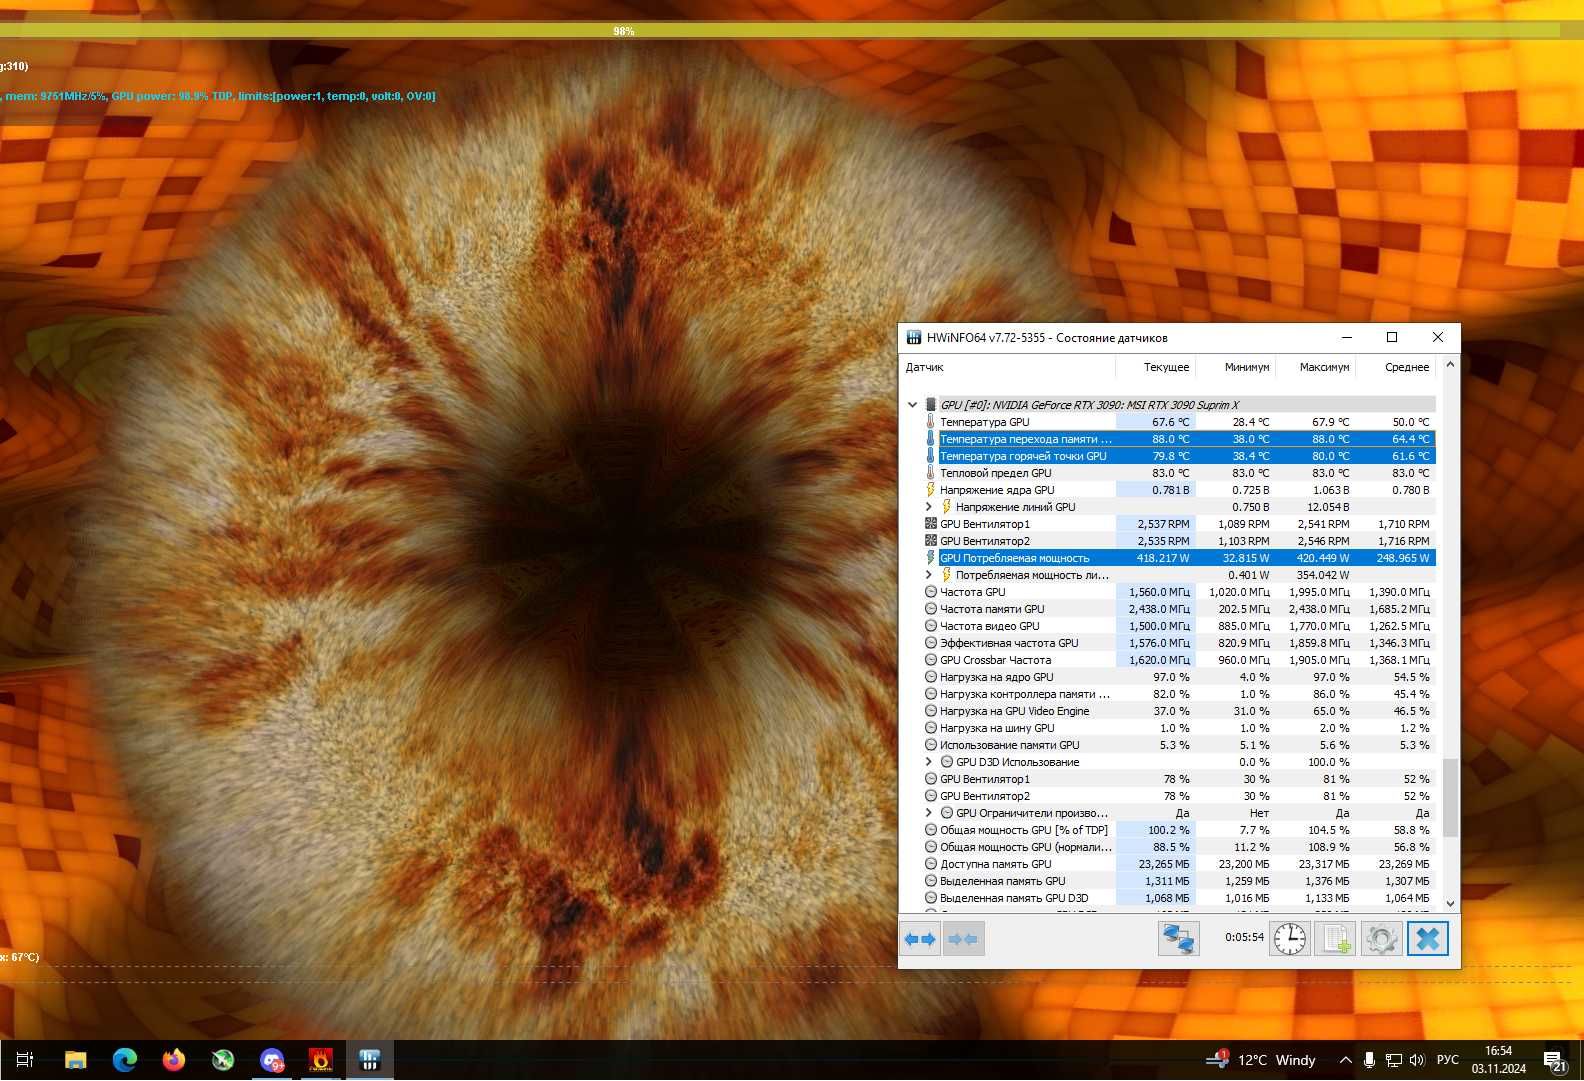Click the clock reset timer icon
The image size is (1584, 1081).
tap(1290, 939)
